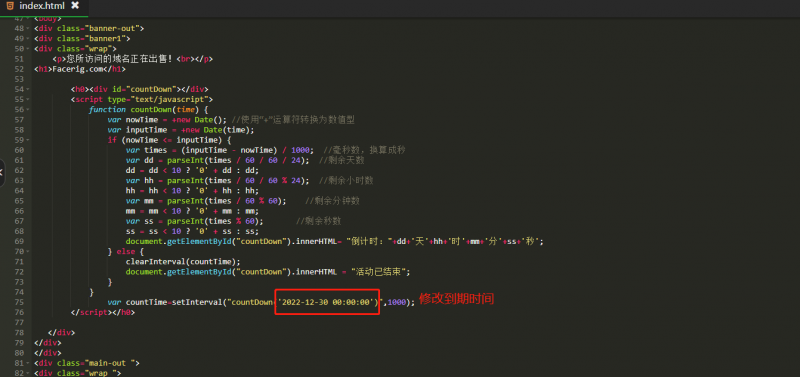
Task: Switch to the index.html tab
Action: click(x=42, y=6)
